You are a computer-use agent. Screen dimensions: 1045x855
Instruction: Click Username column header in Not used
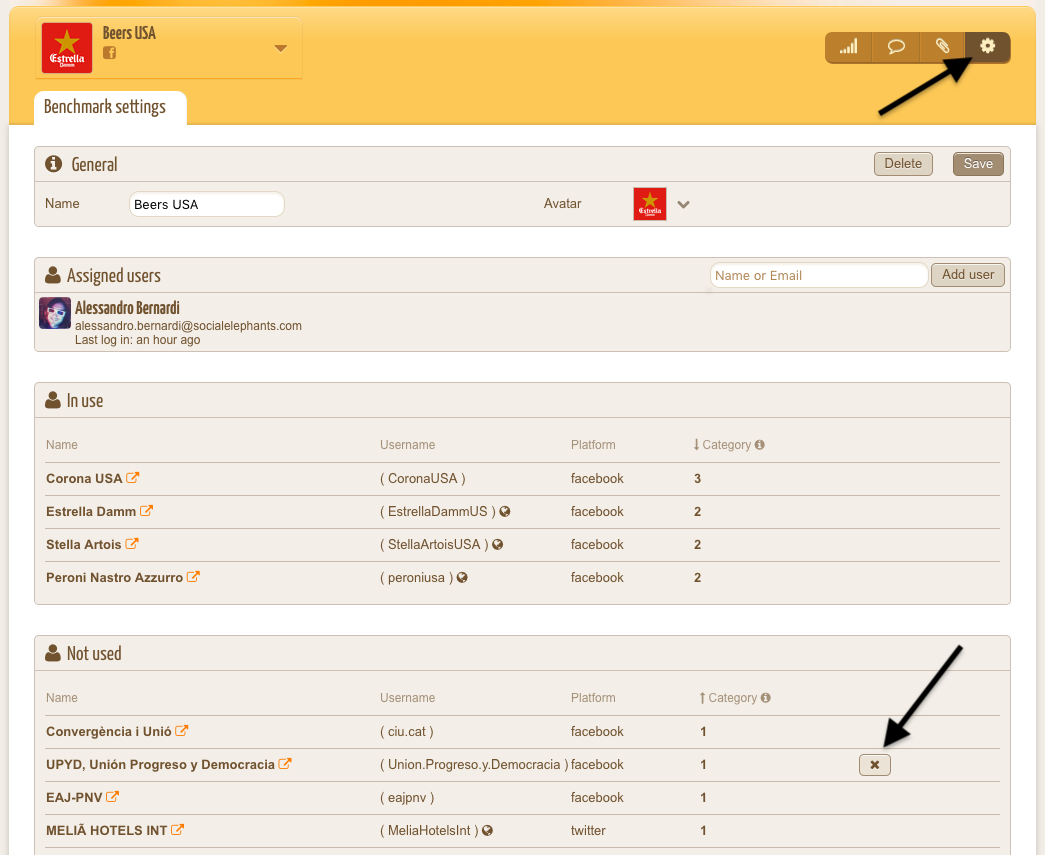[x=407, y=698]
